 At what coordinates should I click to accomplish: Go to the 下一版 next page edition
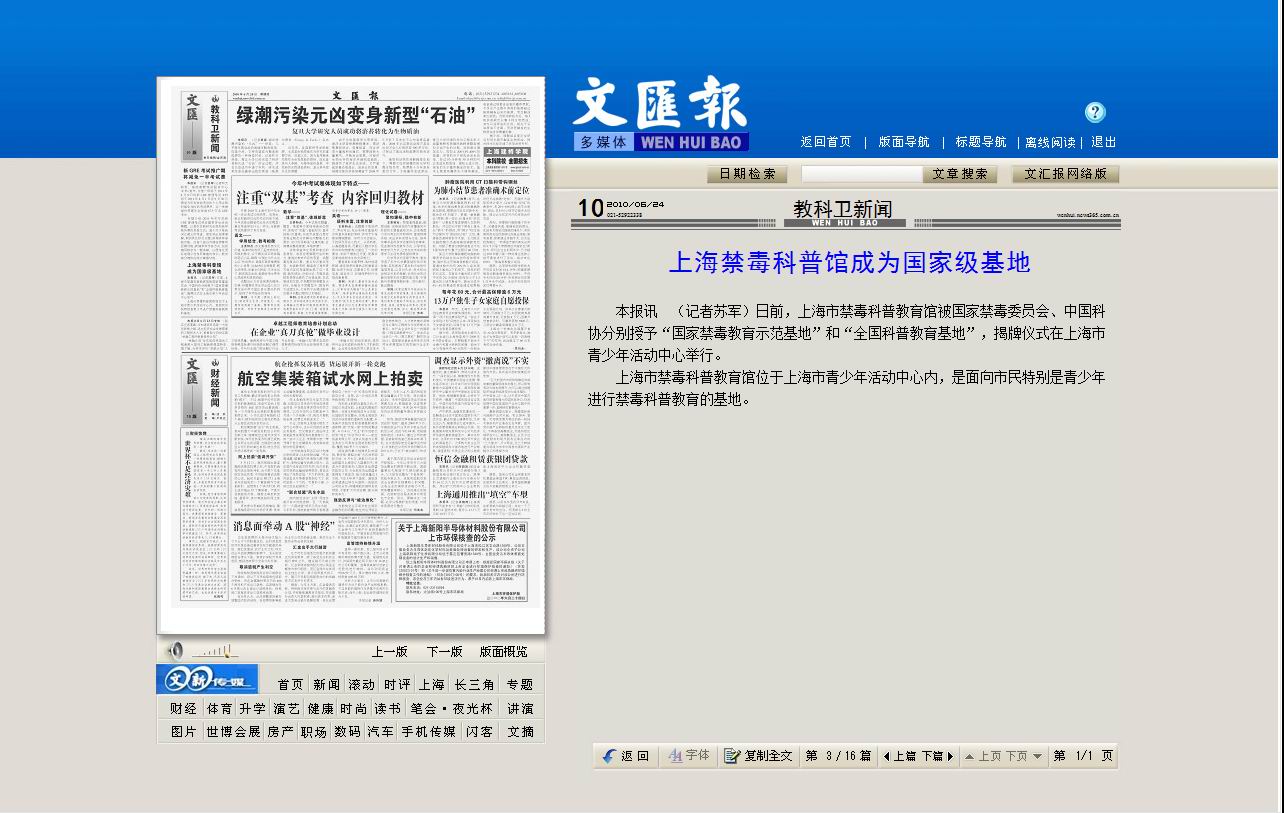(x=444, y=651)
